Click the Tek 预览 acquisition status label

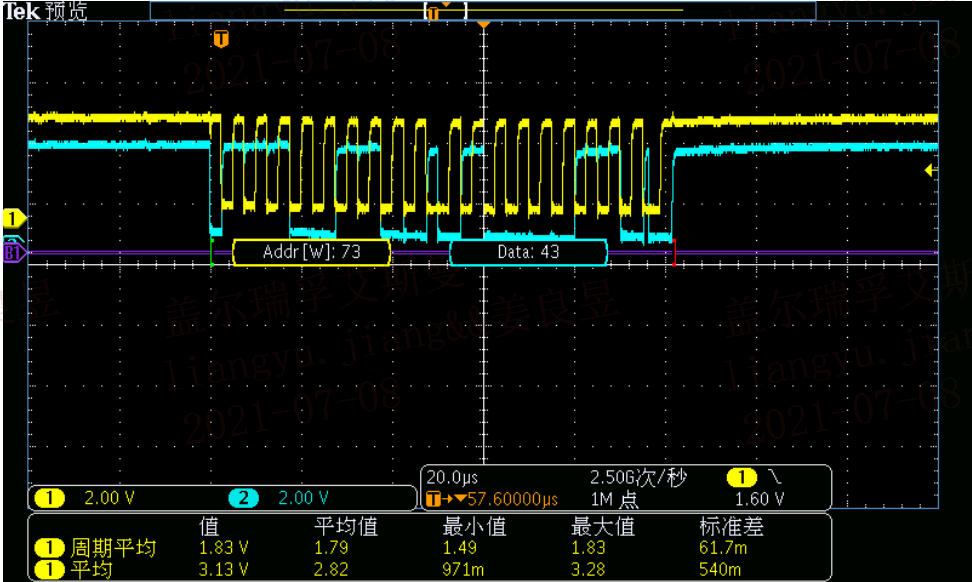(x=45, y=11)
